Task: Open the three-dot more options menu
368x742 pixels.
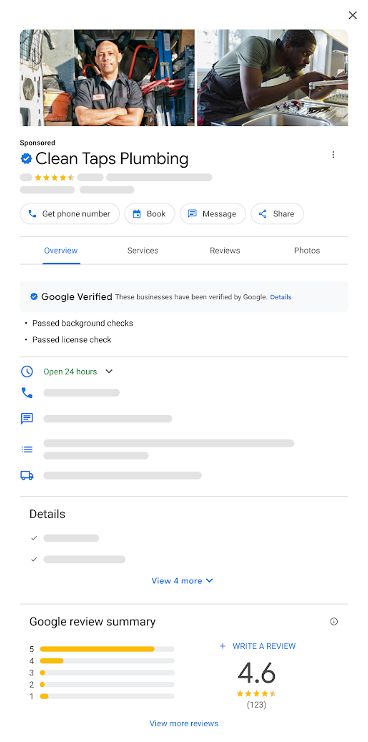Action: coord(333,155)
